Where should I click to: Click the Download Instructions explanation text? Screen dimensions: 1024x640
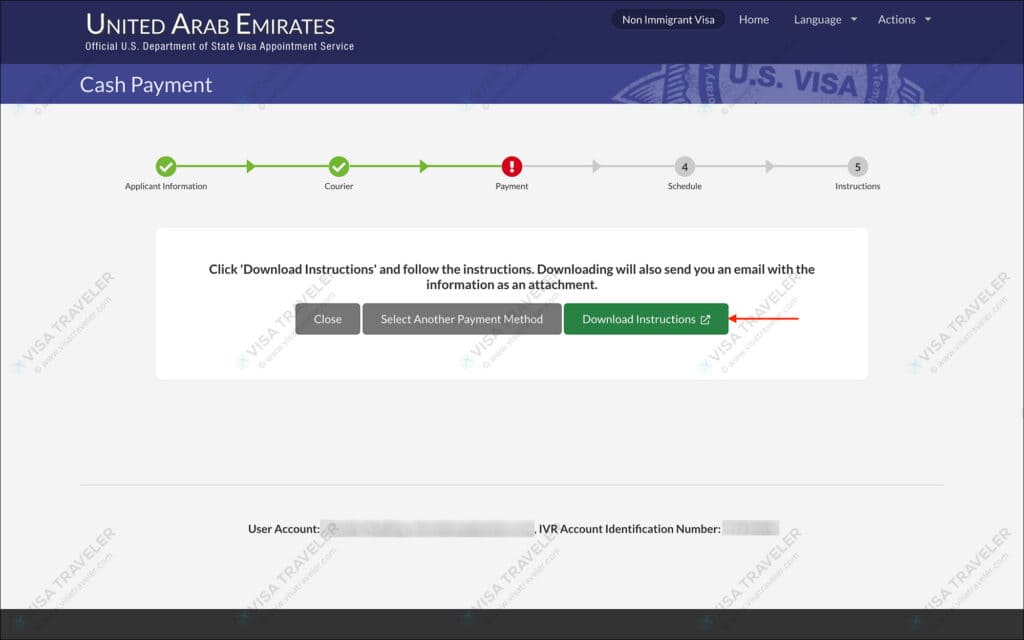point(511,277)
